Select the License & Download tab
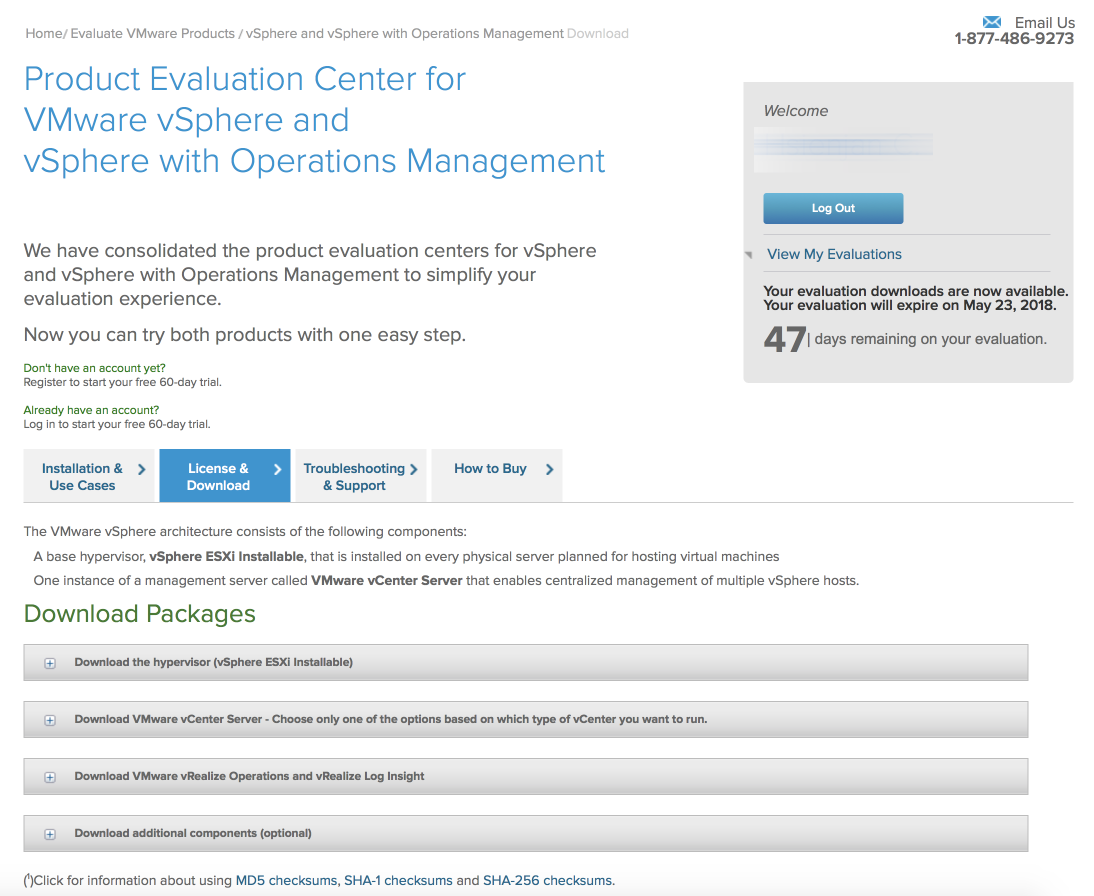Screen dimensions: 1094x896 pos(218,476)
